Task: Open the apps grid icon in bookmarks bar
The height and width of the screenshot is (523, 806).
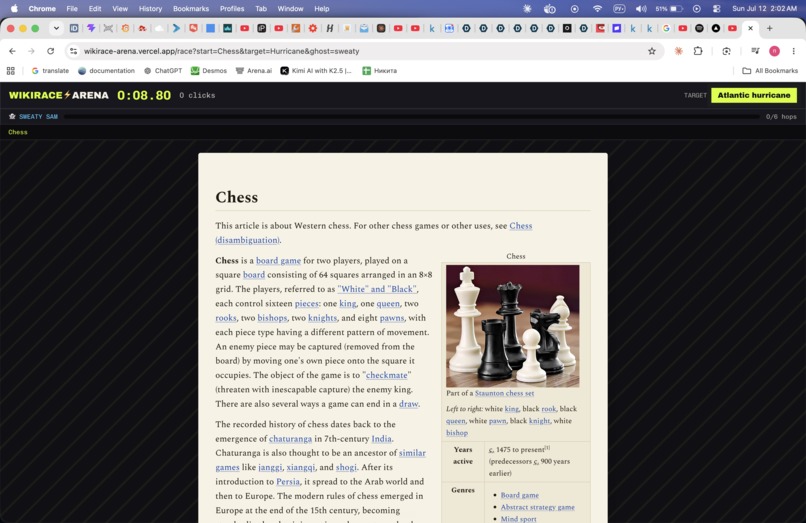Action: pos(11,70)
